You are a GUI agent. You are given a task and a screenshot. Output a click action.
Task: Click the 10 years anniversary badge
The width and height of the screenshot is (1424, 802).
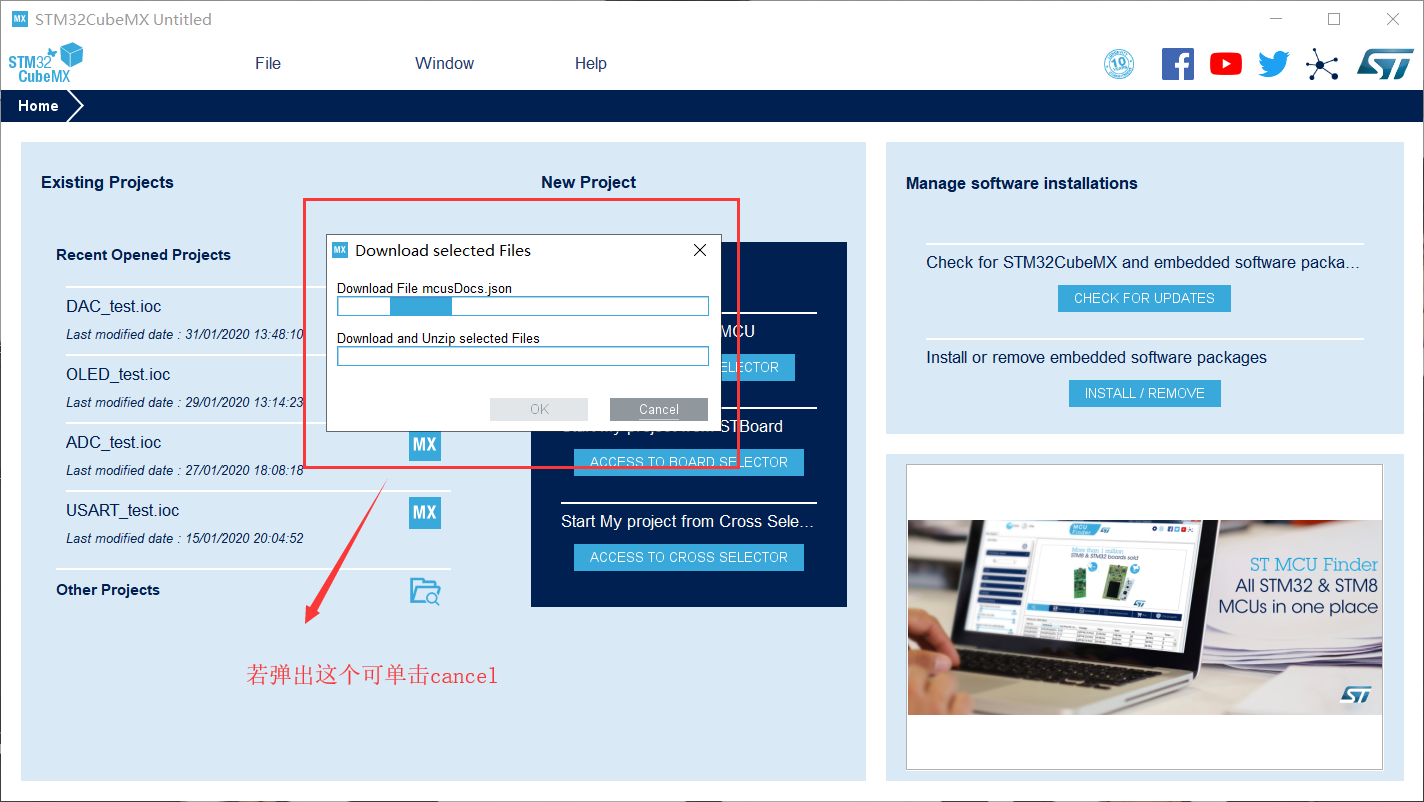1119,64
